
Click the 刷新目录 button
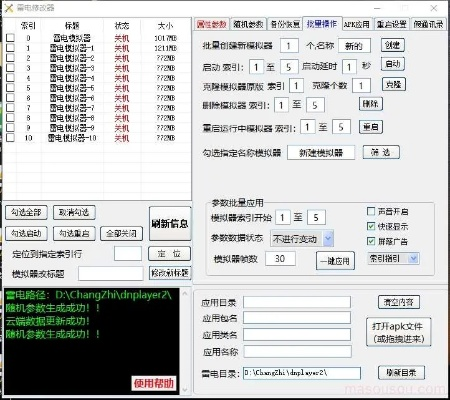click(x=401, y=372)
